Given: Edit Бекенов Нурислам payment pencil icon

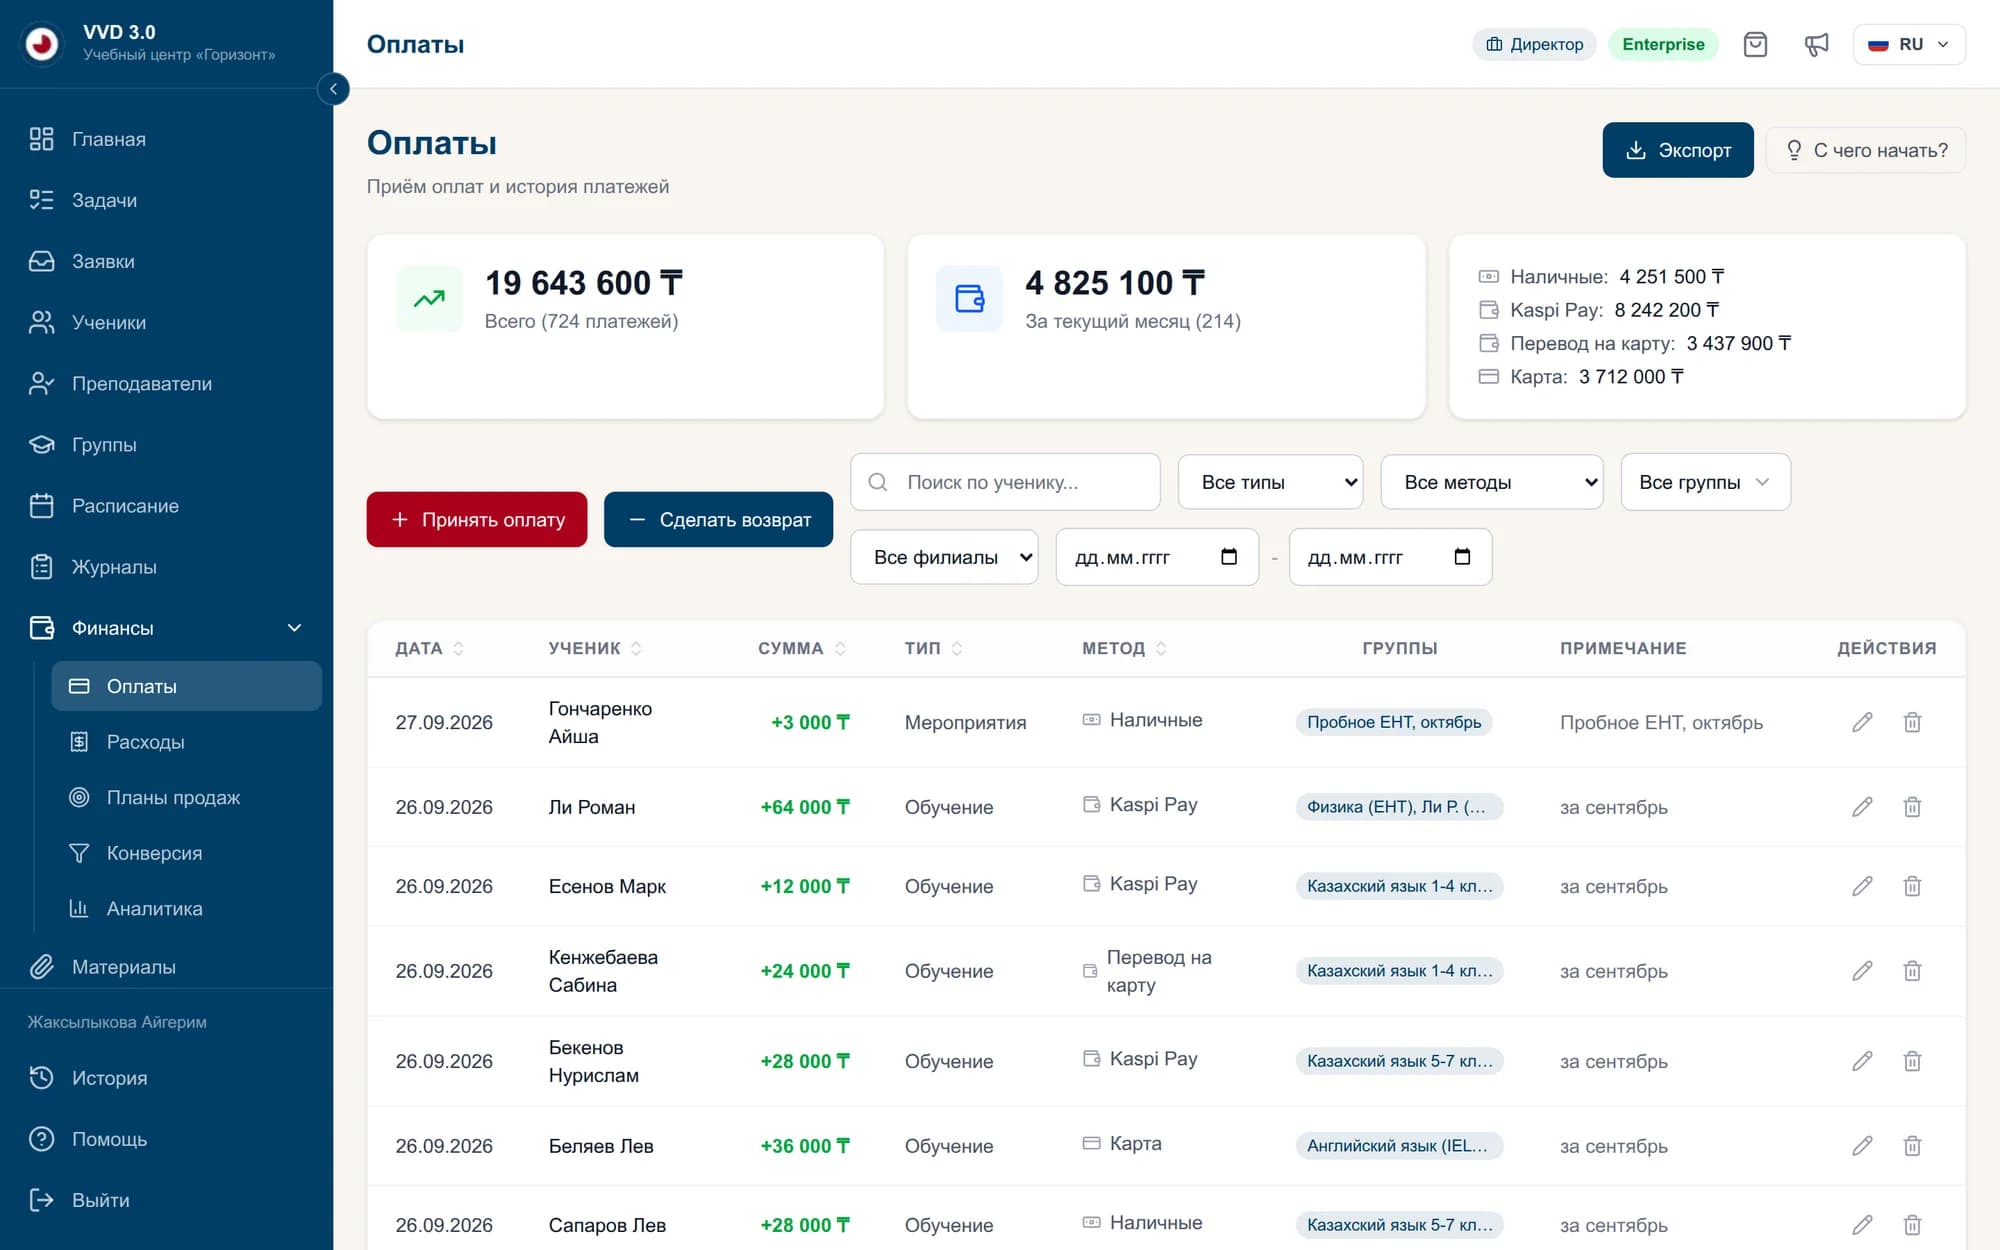Looking at the screenshot, I should click(x=1862, y=1061).
